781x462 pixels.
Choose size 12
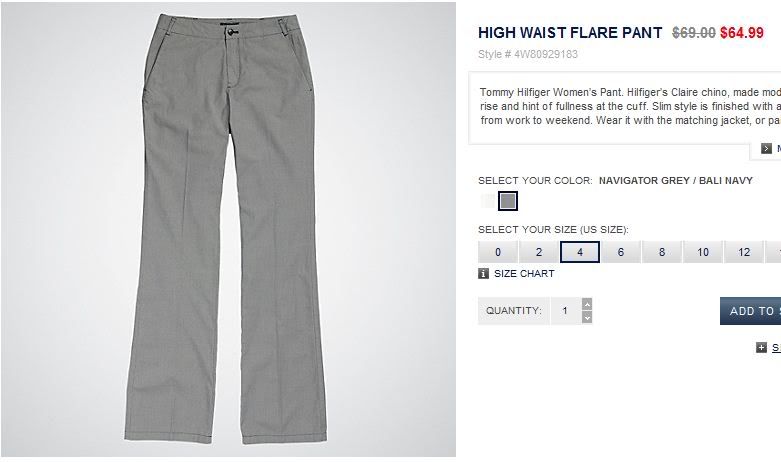[x=744, y=252]
